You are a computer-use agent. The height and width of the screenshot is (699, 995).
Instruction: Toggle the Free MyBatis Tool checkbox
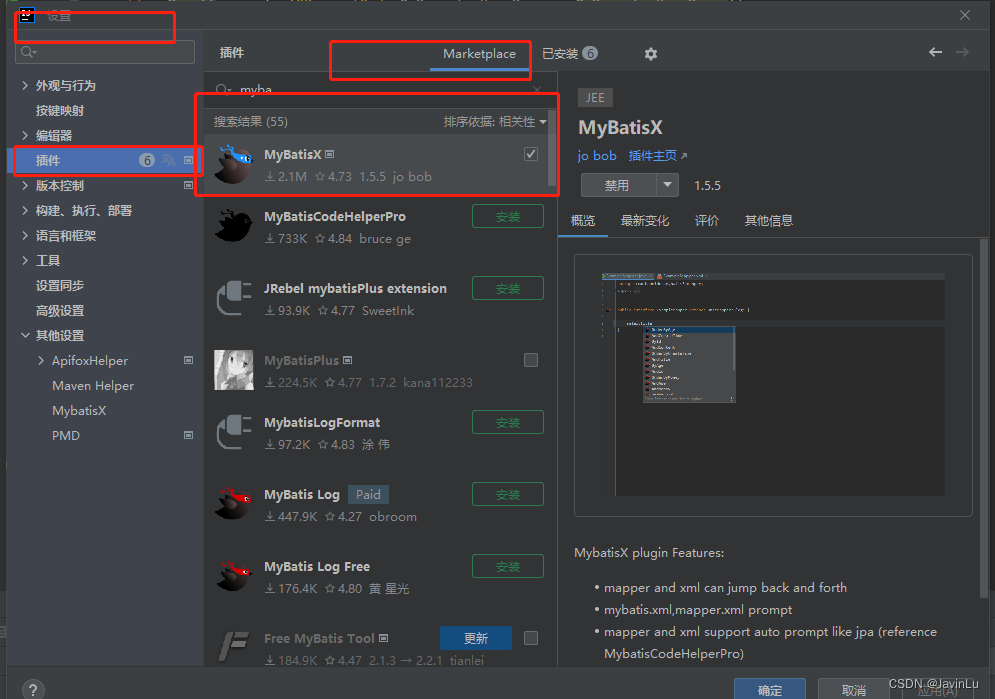point(531,637)
